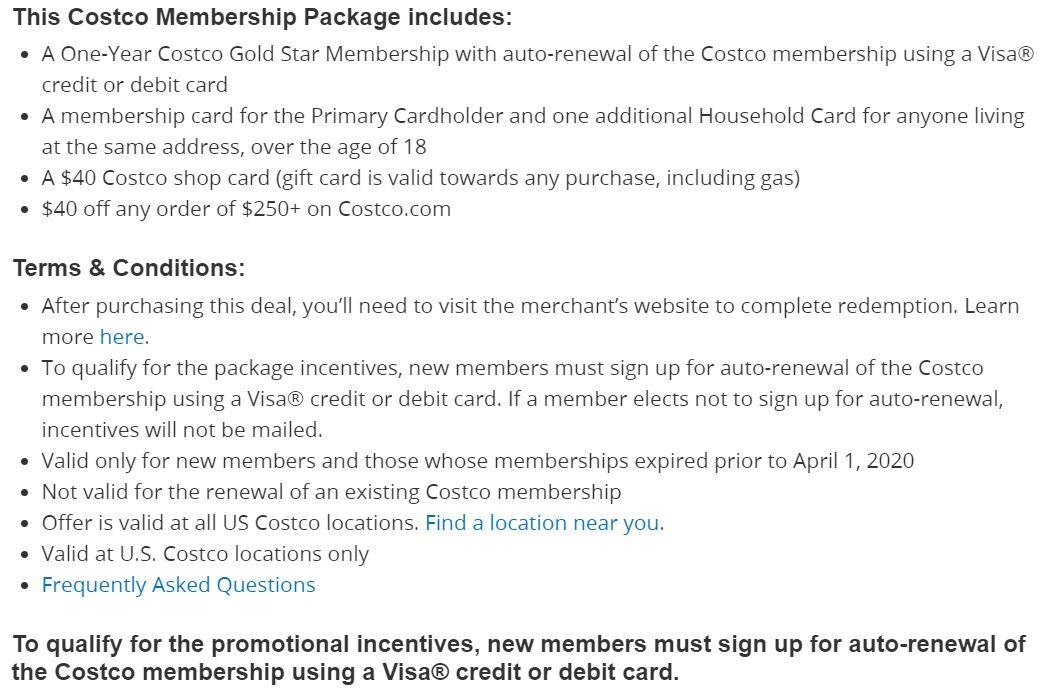The image size is (1040, 691).
Task: Open the Frequently Asked Questions link
Action: 178,585
